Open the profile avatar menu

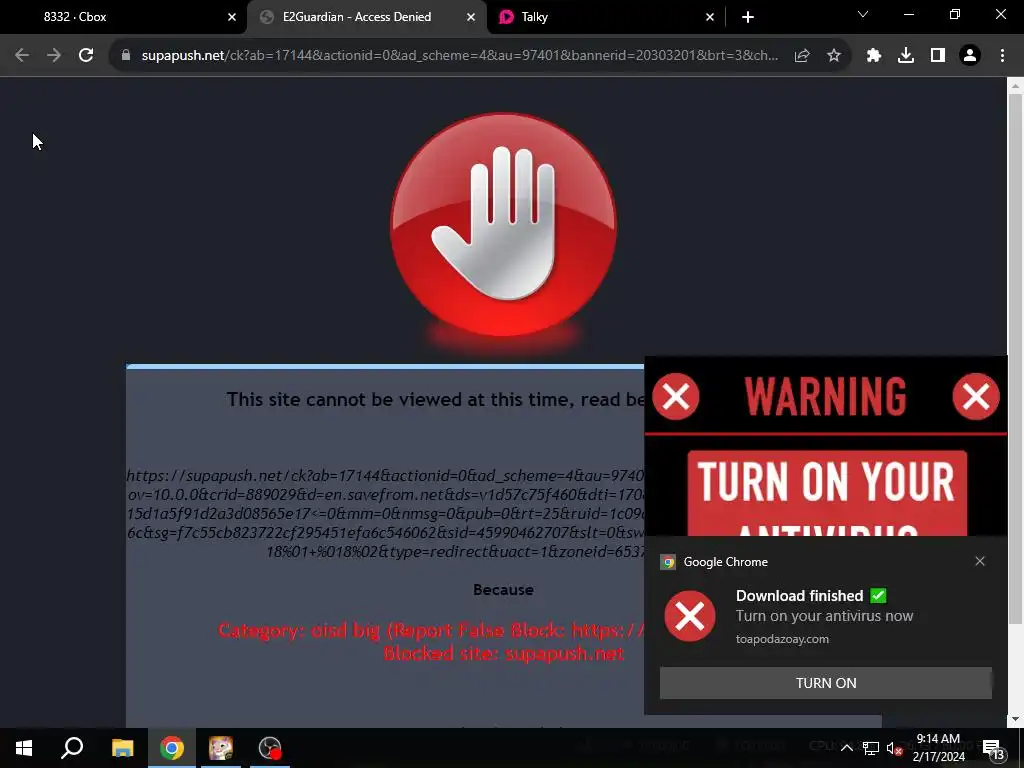tap(970, 56)
